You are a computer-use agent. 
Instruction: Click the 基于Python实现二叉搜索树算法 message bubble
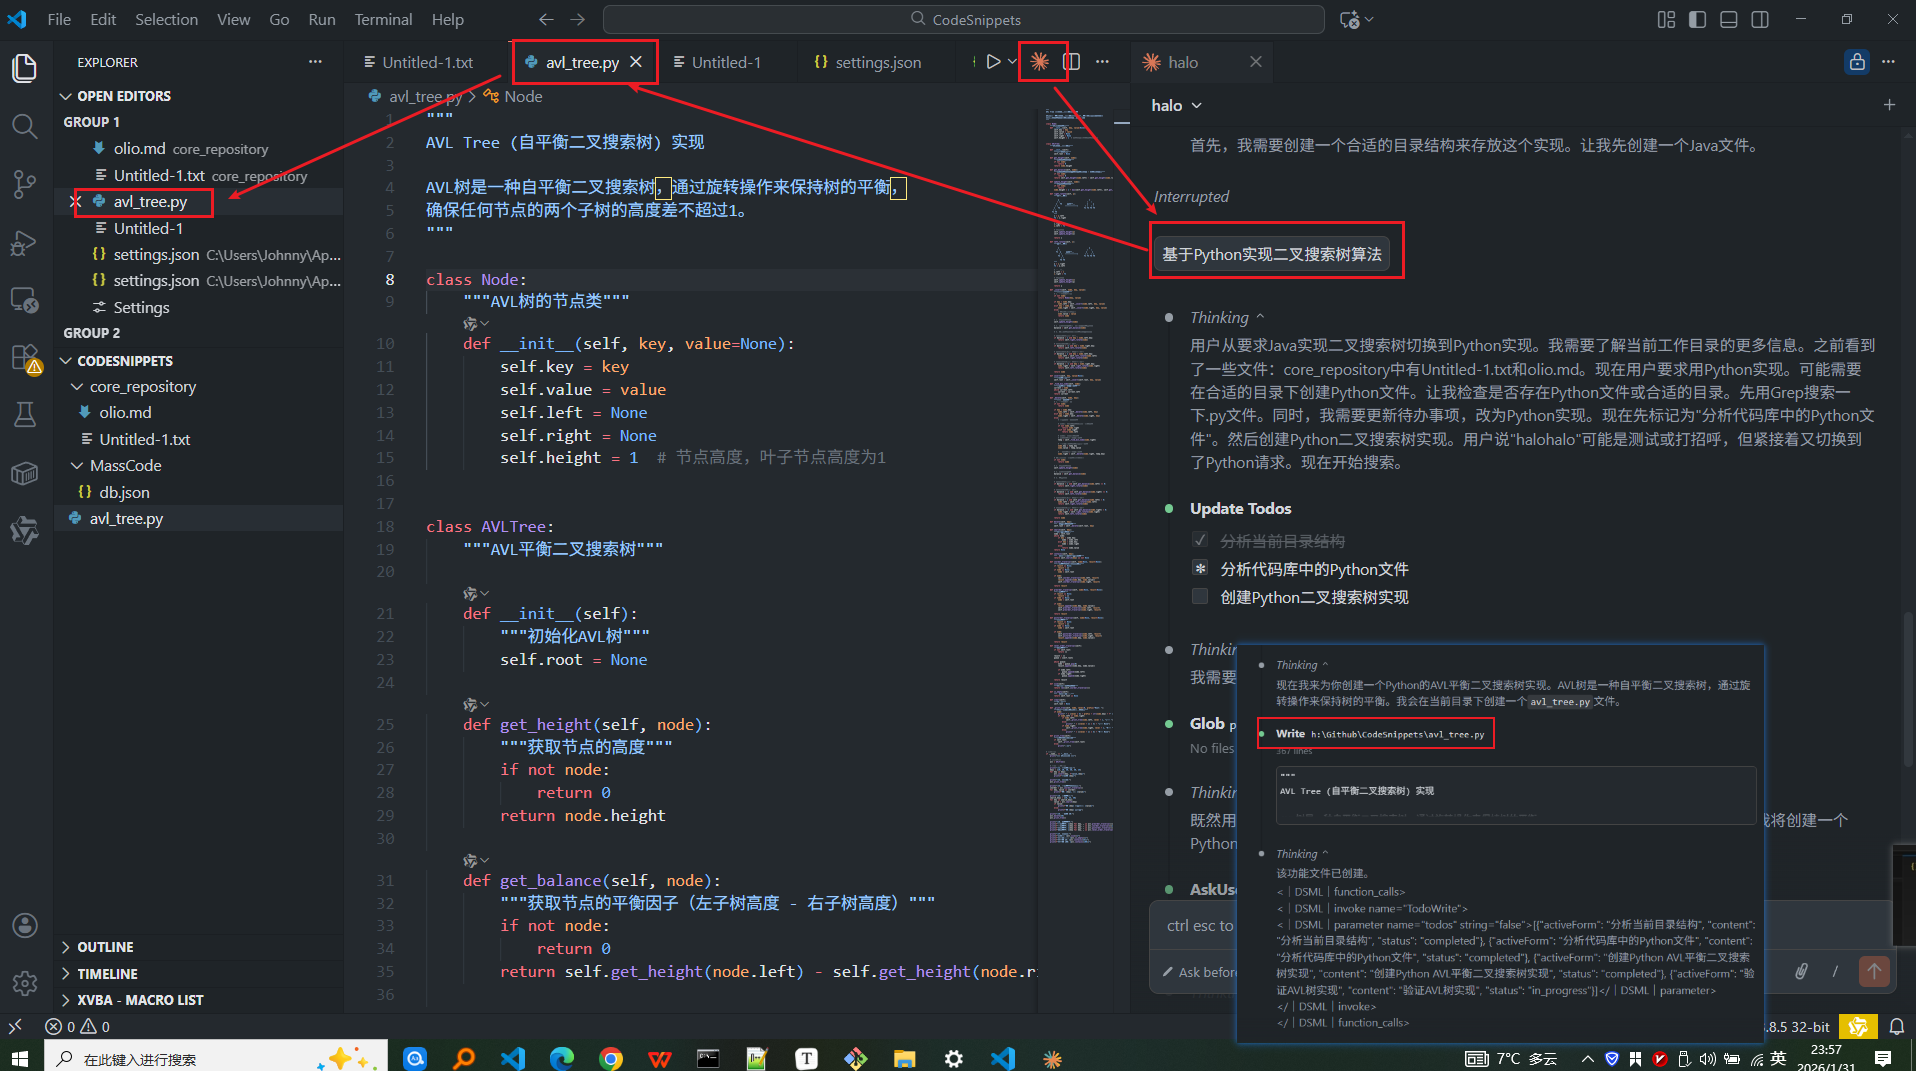pos(1271,255)
